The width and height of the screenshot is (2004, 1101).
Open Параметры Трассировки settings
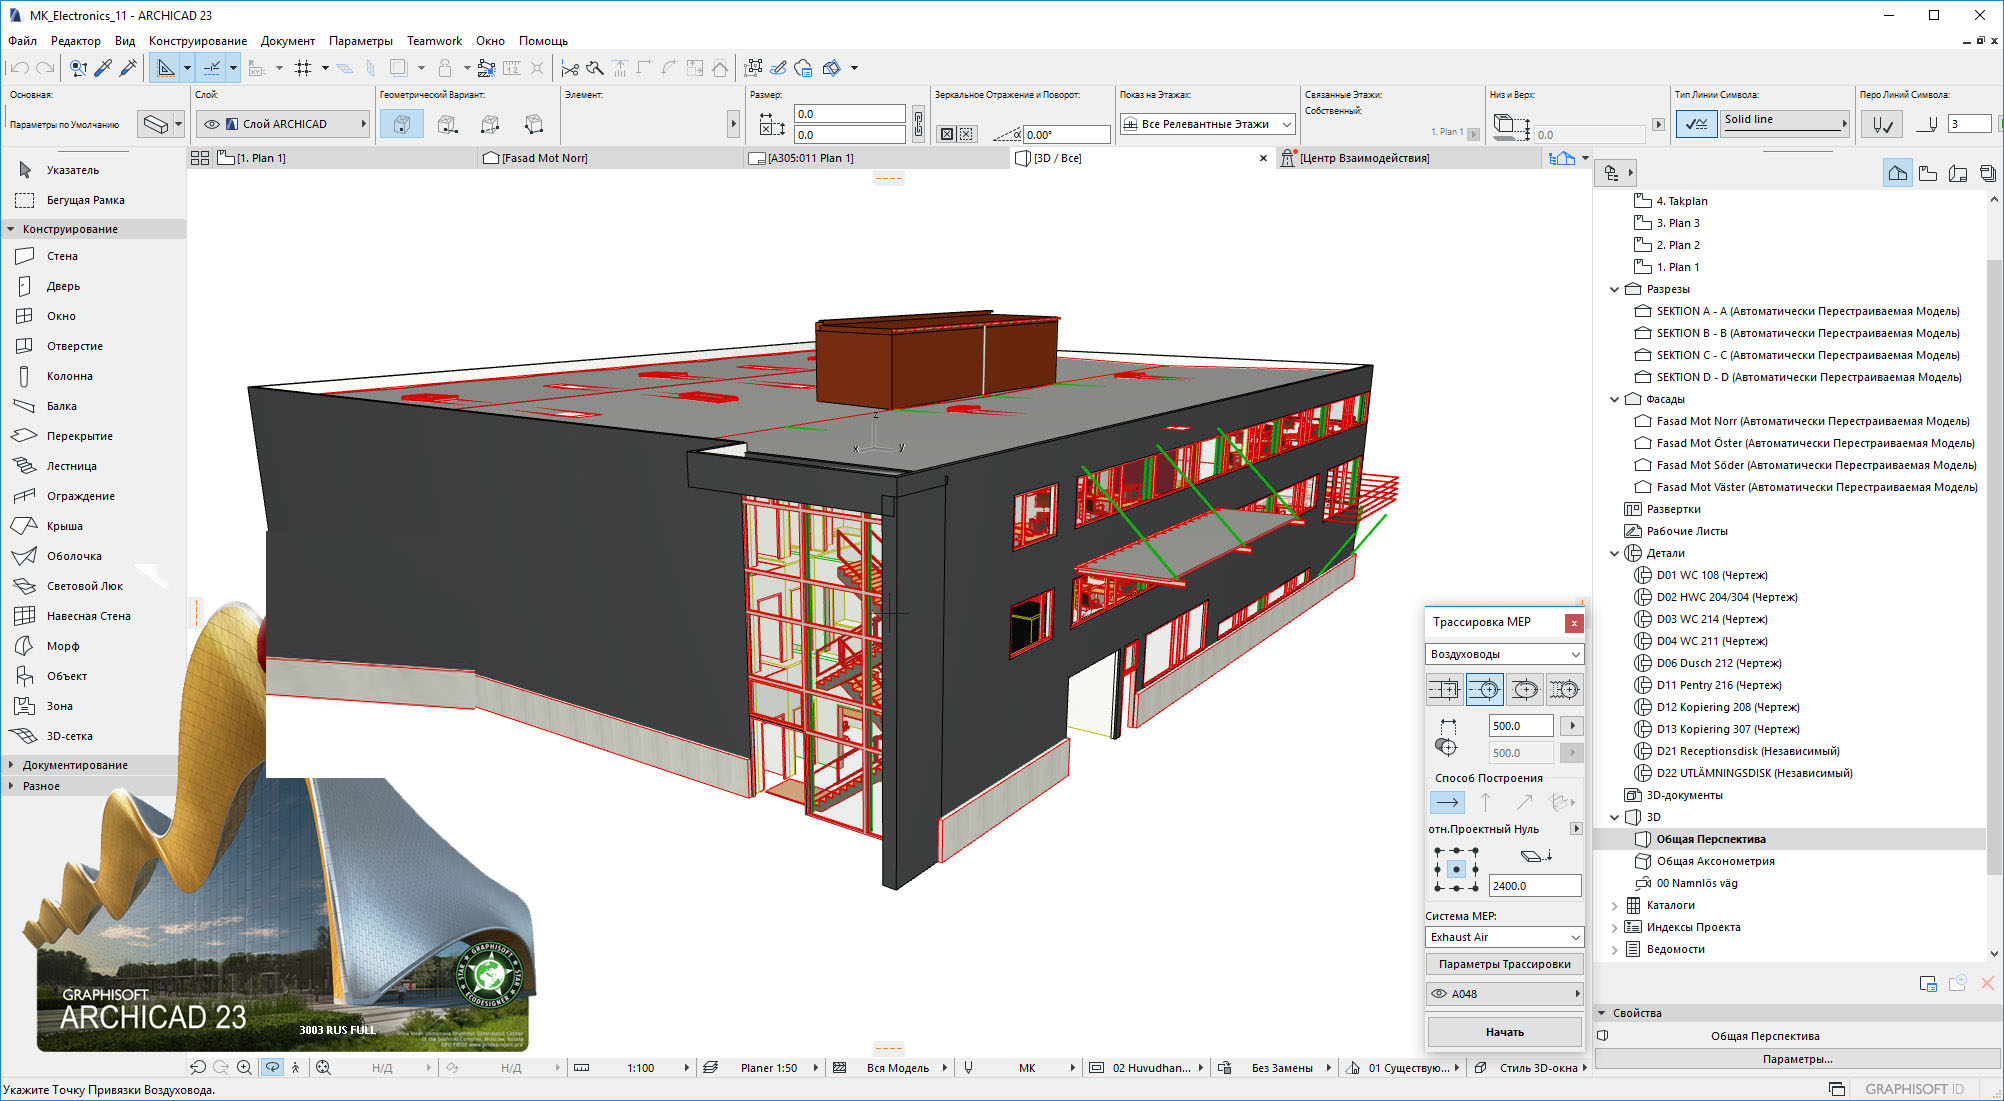pos(1504,963)
